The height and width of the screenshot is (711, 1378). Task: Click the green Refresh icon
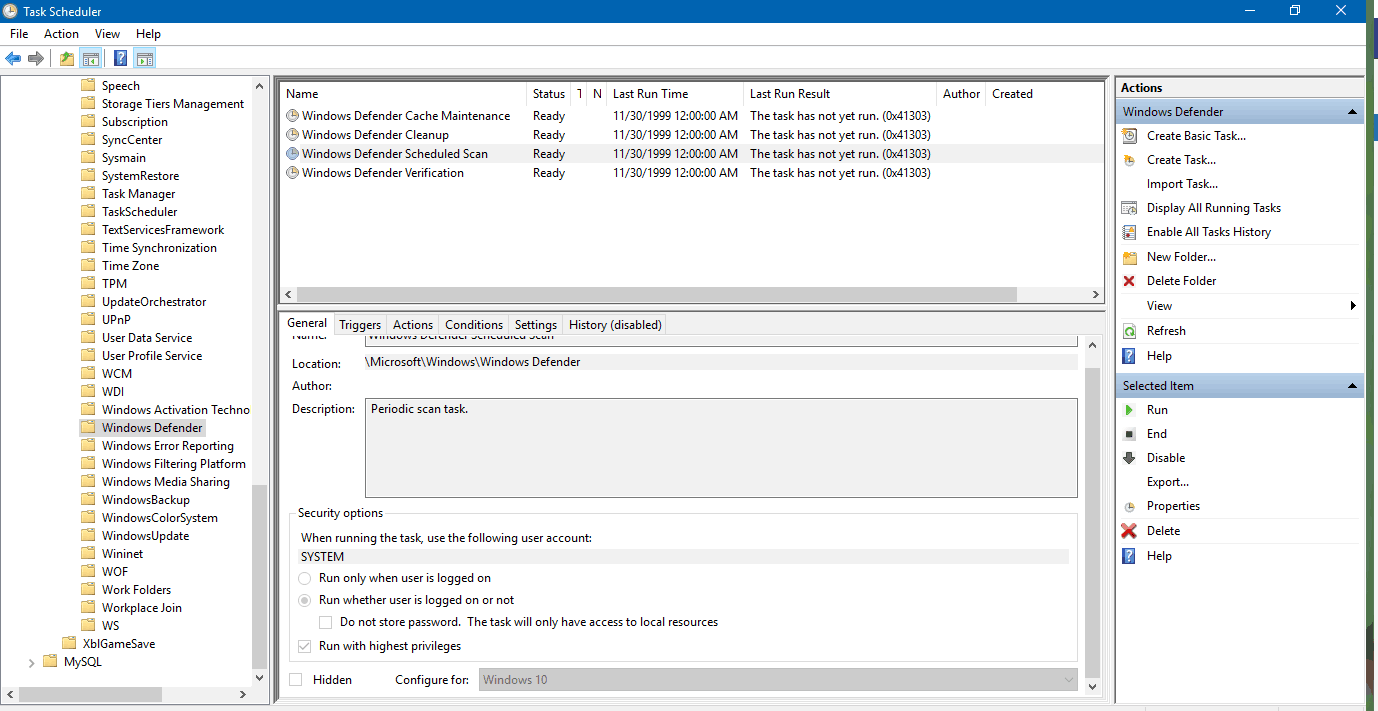[1129, 331]
